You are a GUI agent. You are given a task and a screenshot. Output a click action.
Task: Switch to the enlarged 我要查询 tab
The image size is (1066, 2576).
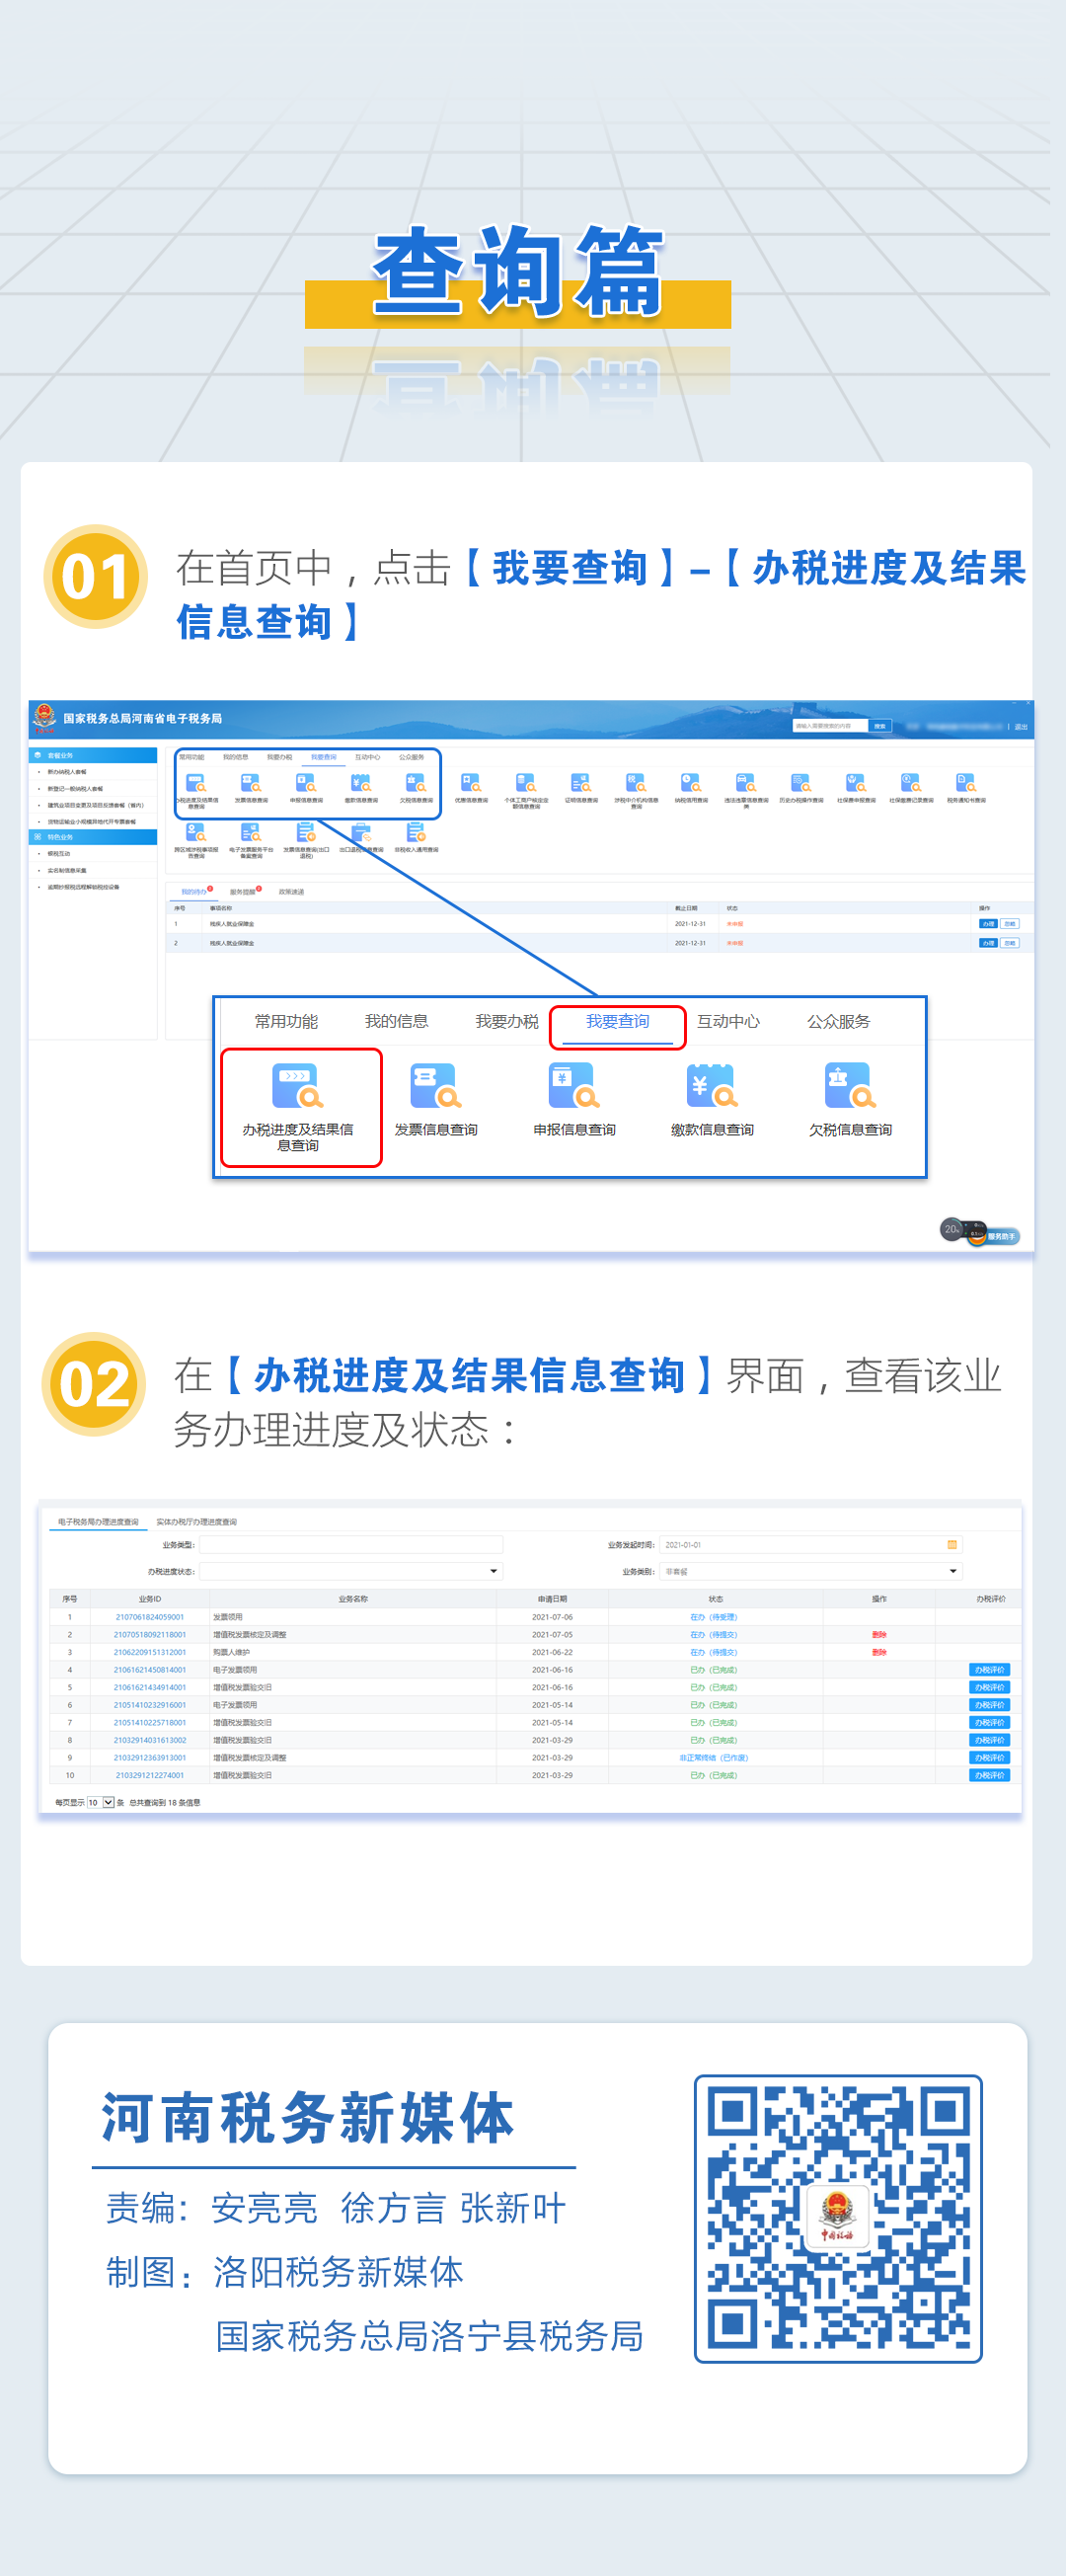pyautogui.click(x=617, y=1022)
